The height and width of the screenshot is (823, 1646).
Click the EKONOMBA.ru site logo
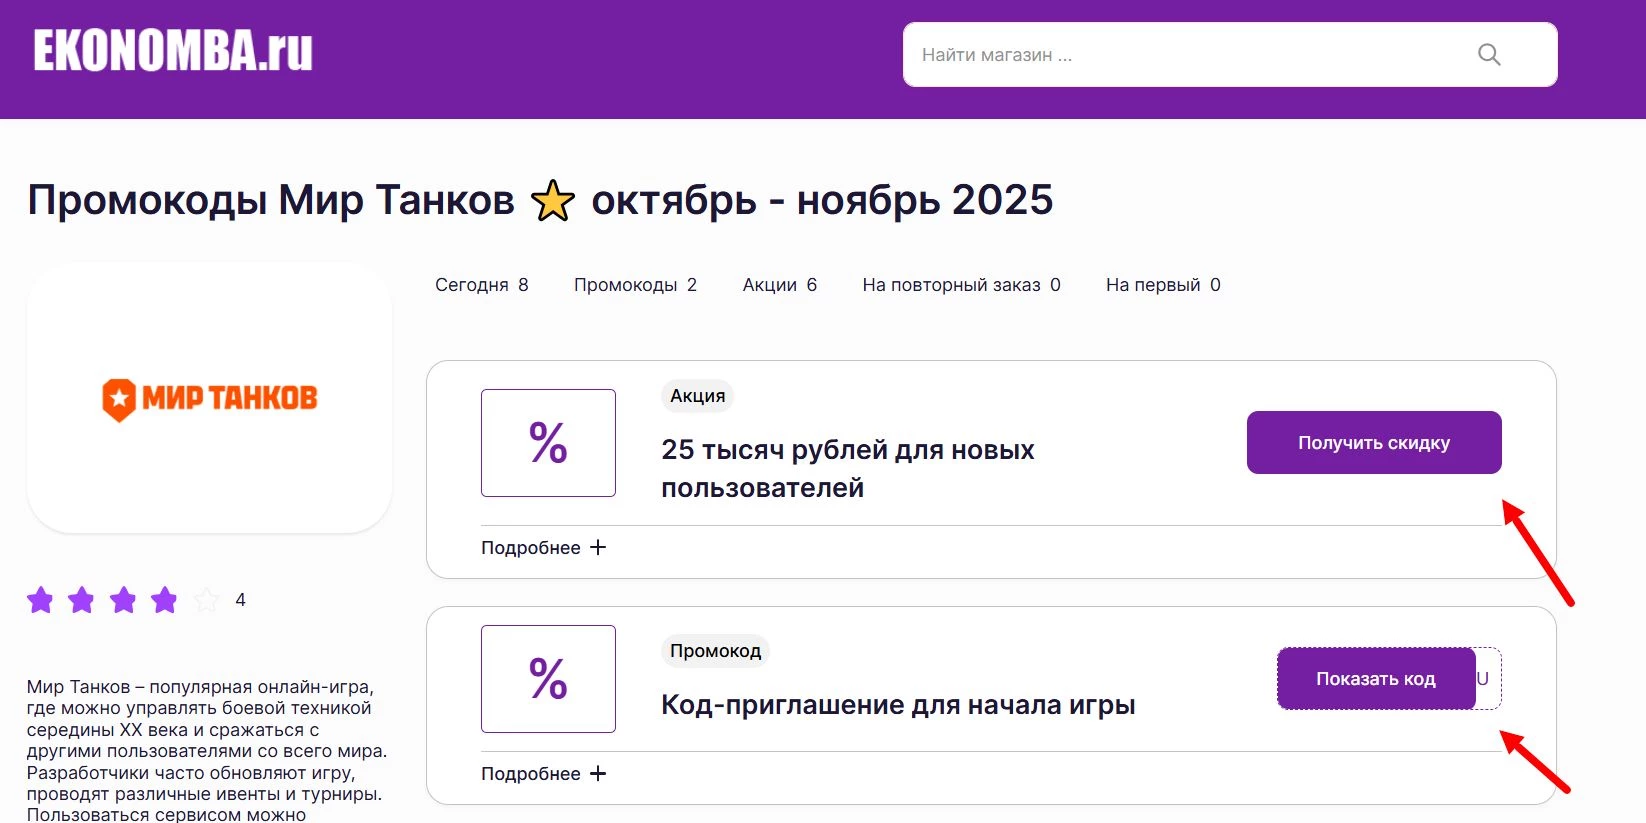[173, 51]
